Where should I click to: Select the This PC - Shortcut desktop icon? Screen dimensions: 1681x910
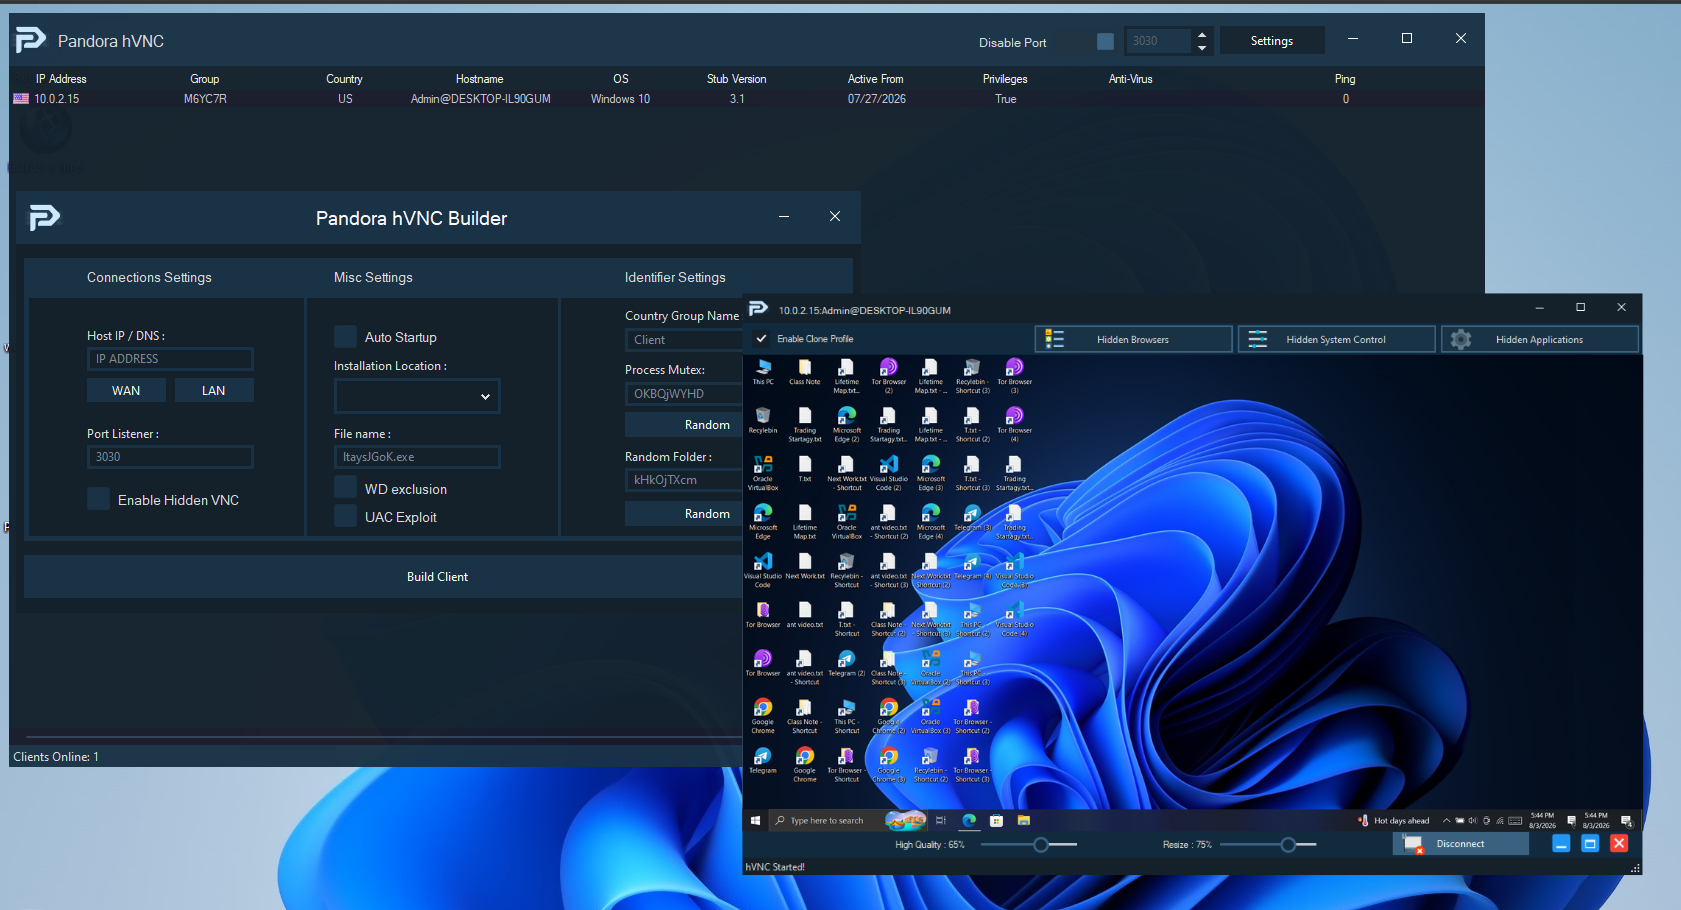[847, 717]
